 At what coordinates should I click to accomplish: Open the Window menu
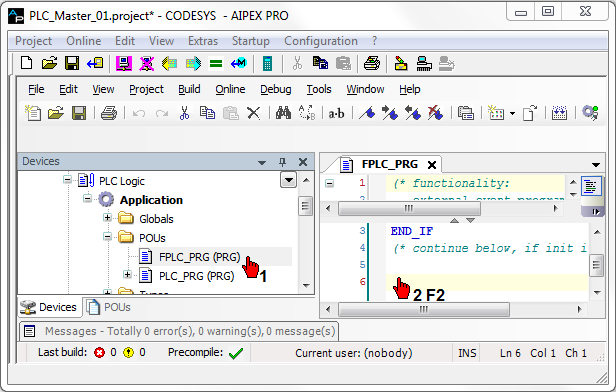(x=365, y=89)
